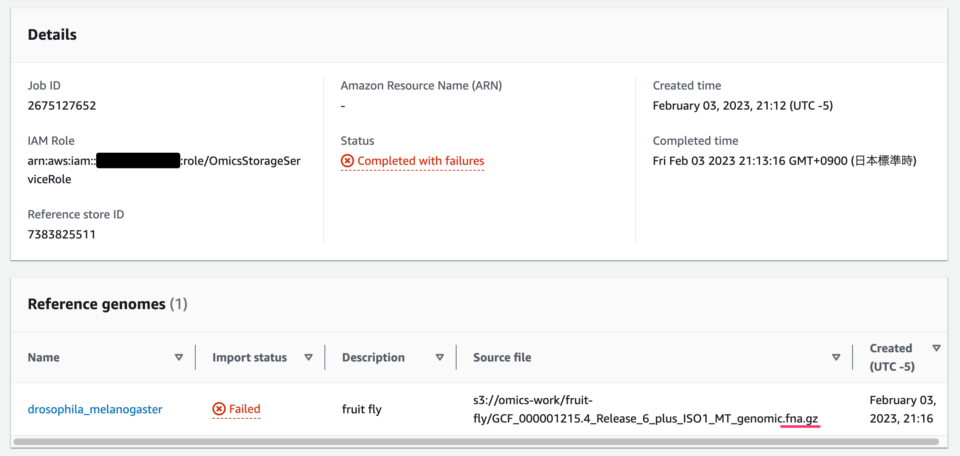Click the horizontal scrollbar under the table
The height and width of the screenshot is (456, 960).
(476, 441)
